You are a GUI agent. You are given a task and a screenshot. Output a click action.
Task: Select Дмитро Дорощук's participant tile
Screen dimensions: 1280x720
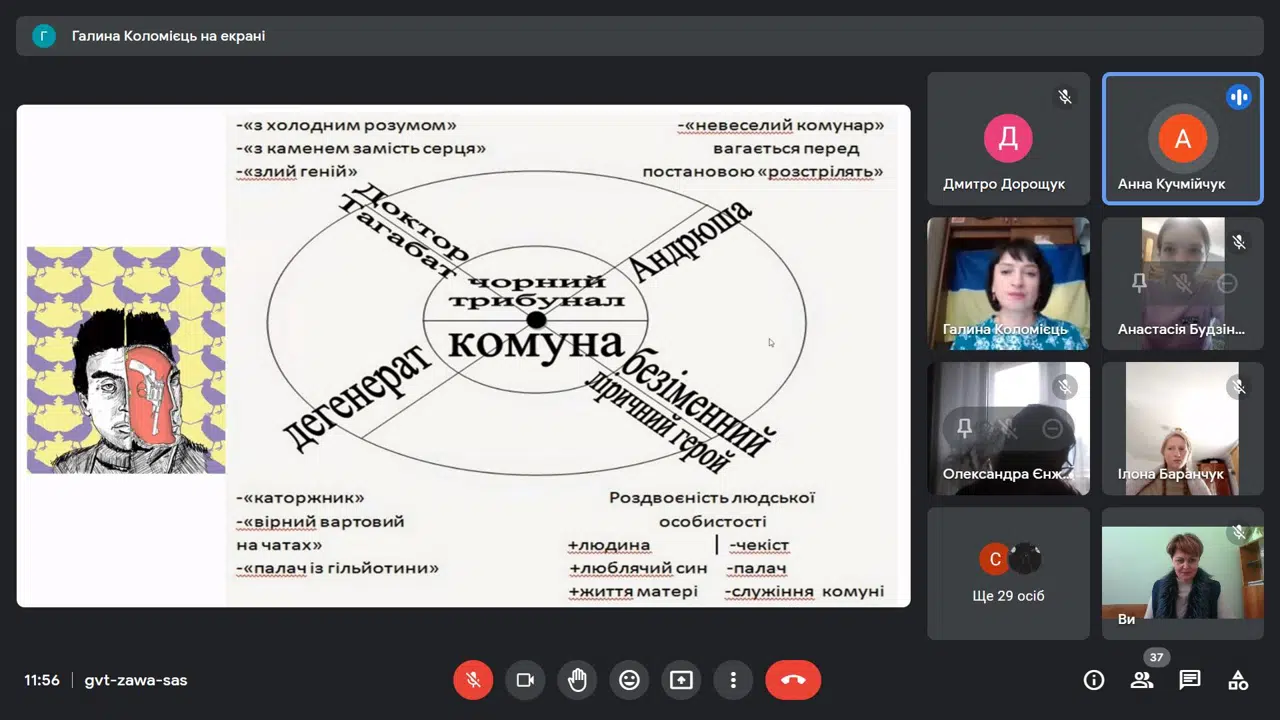[x=1008, y=139]
